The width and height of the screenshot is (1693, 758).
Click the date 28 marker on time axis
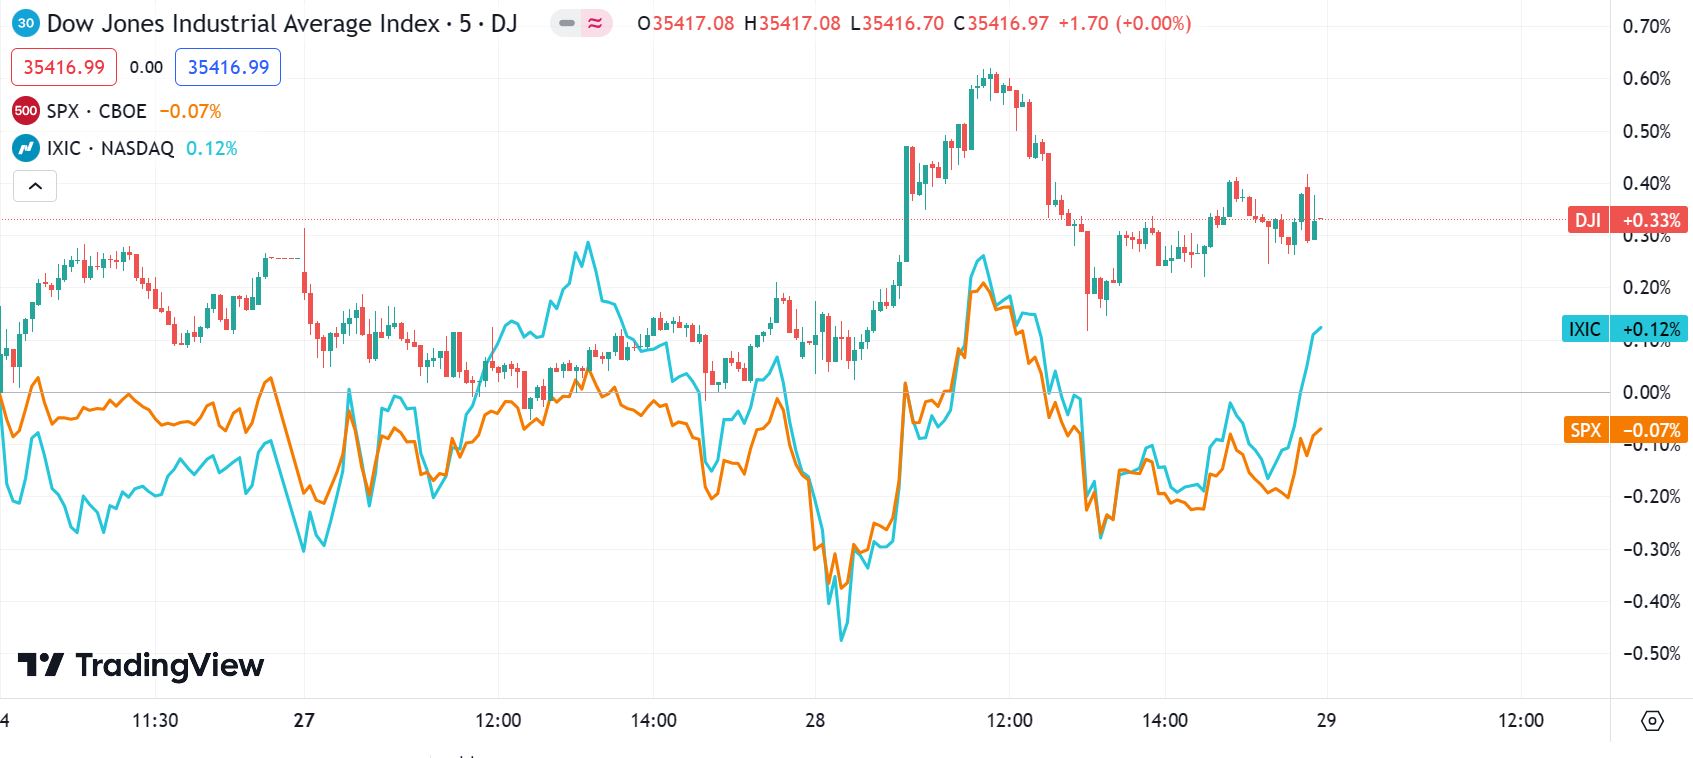point(815,720)
